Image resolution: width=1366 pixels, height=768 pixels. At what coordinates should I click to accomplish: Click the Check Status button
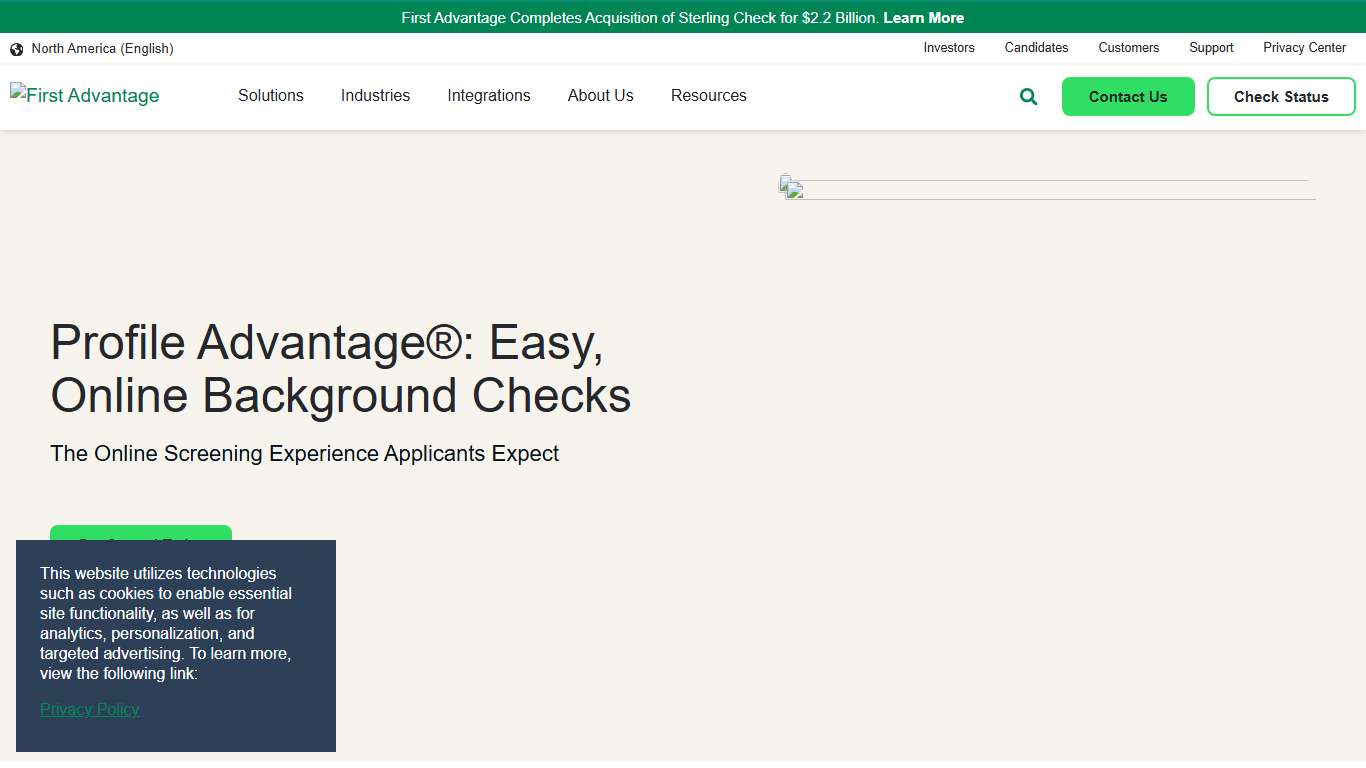(1281, 96)
